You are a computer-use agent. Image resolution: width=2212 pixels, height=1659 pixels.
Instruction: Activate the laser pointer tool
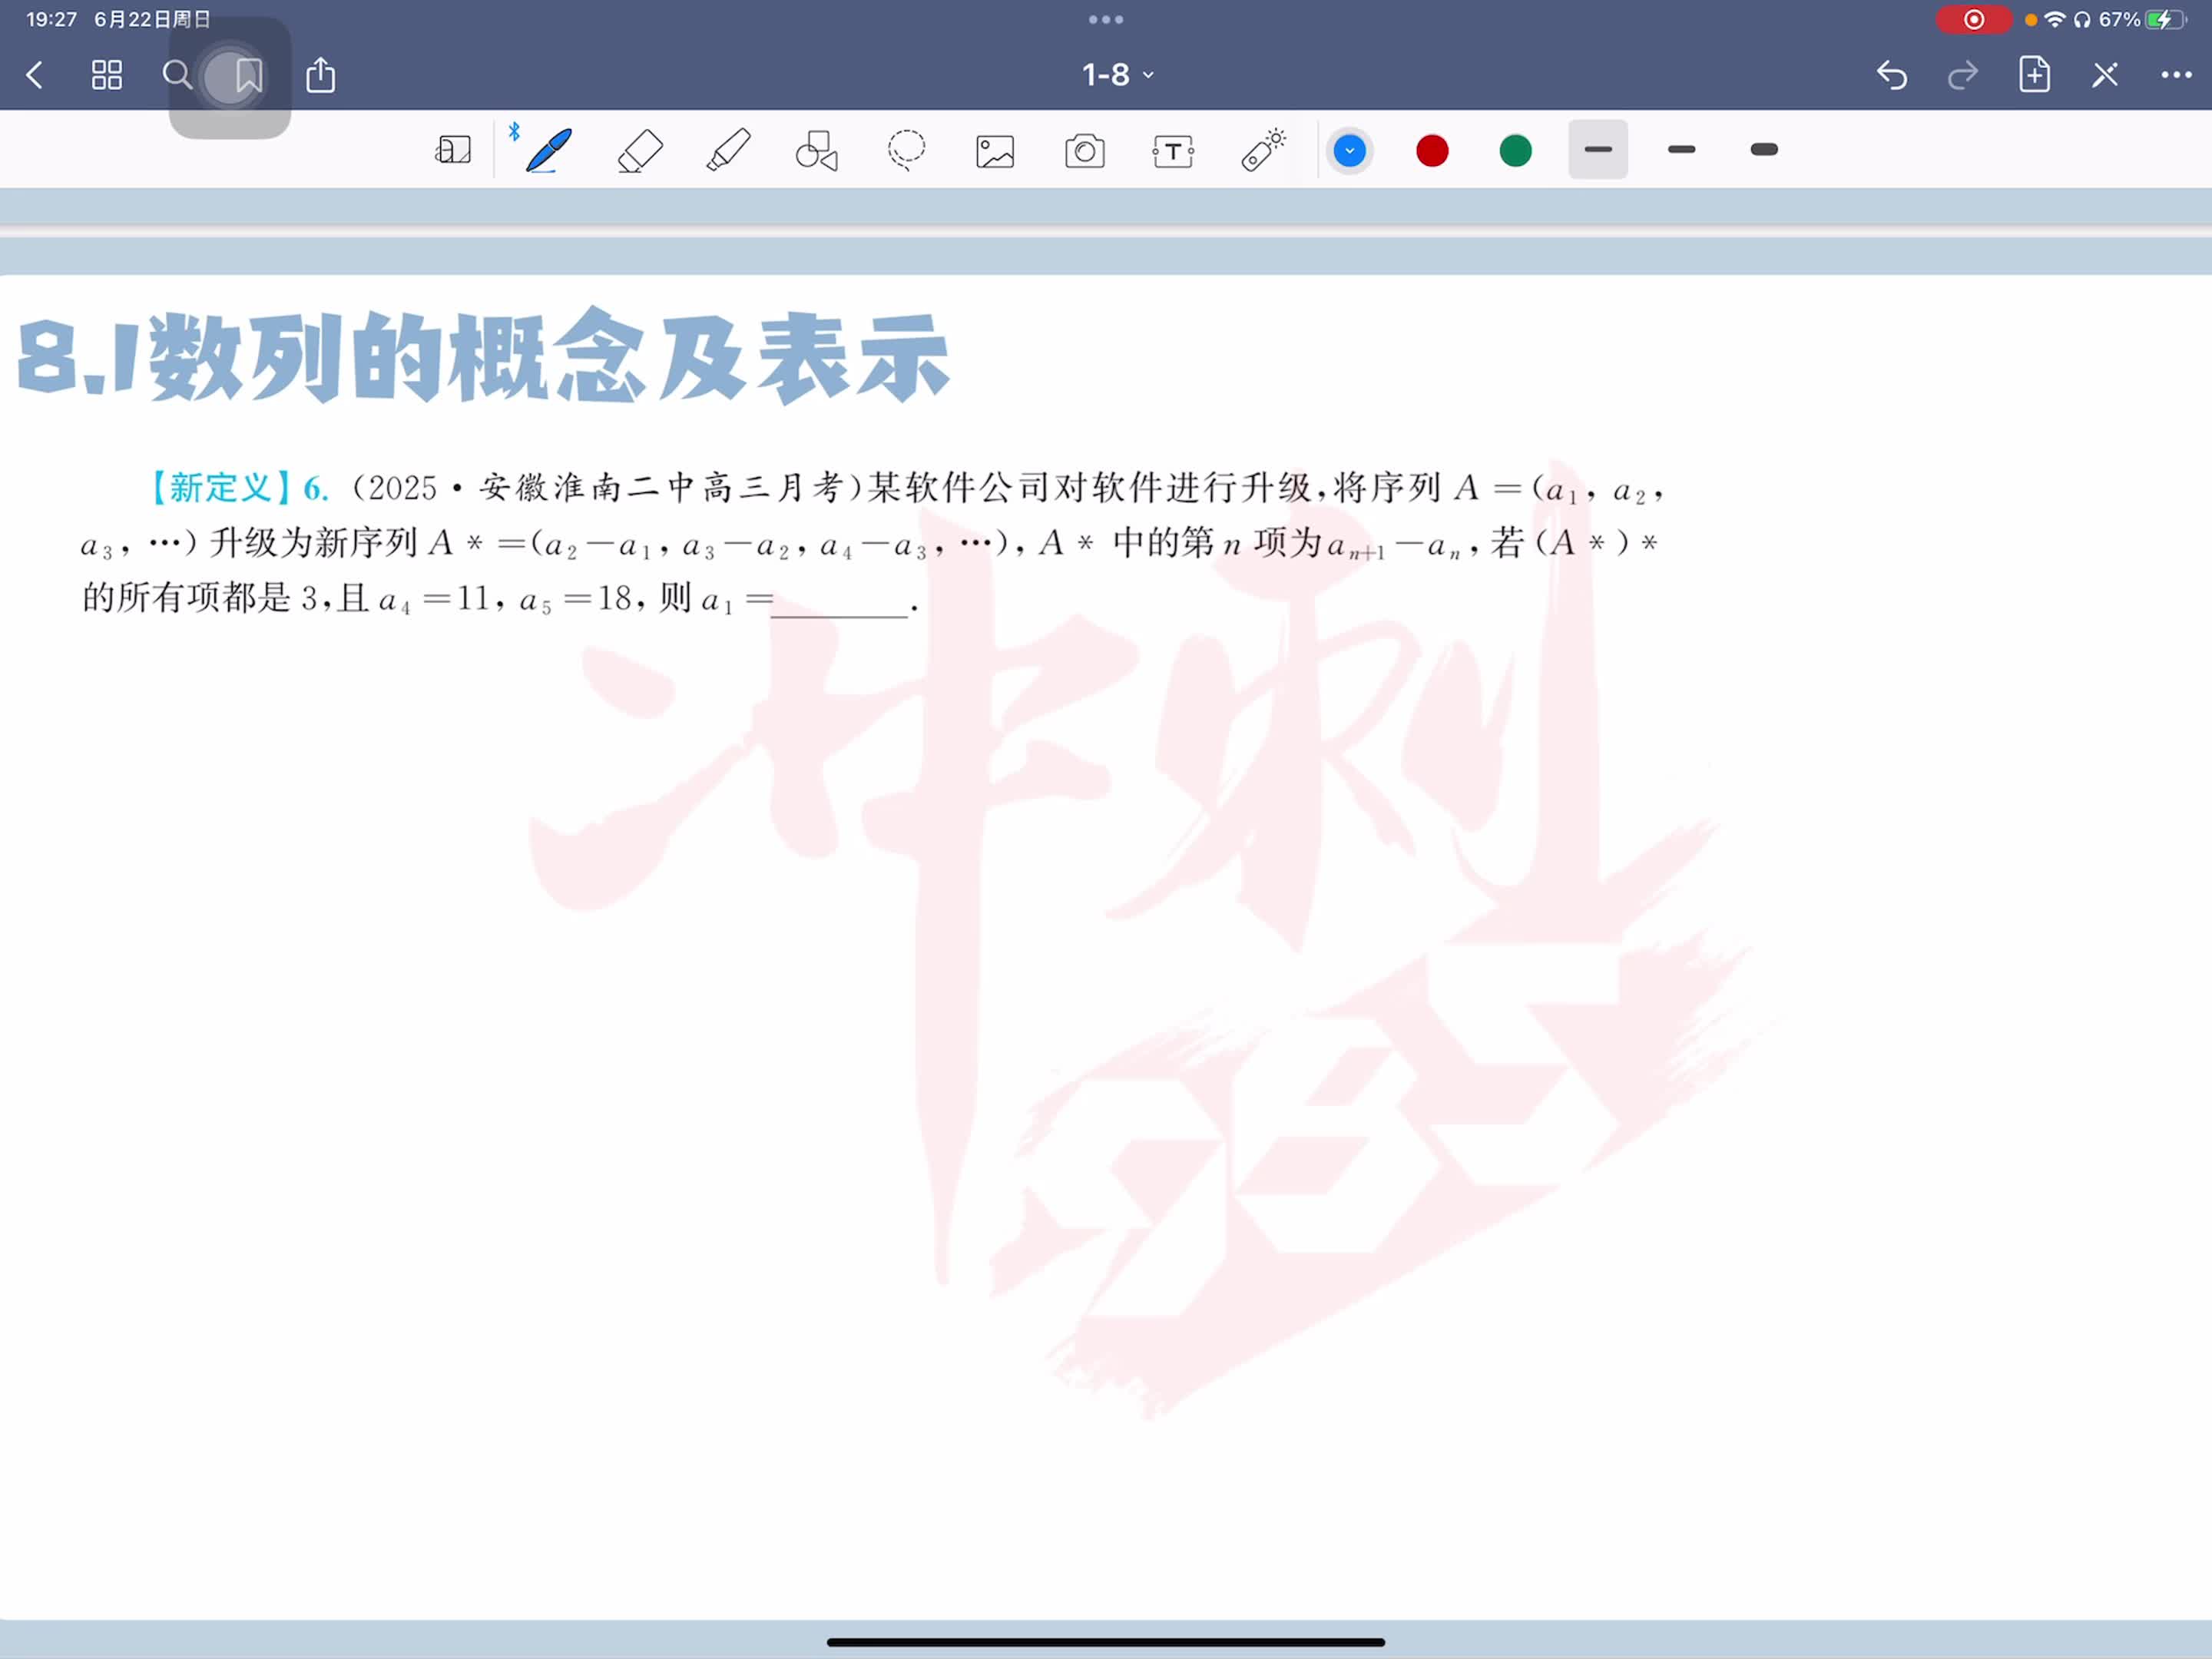[1263, 151]
